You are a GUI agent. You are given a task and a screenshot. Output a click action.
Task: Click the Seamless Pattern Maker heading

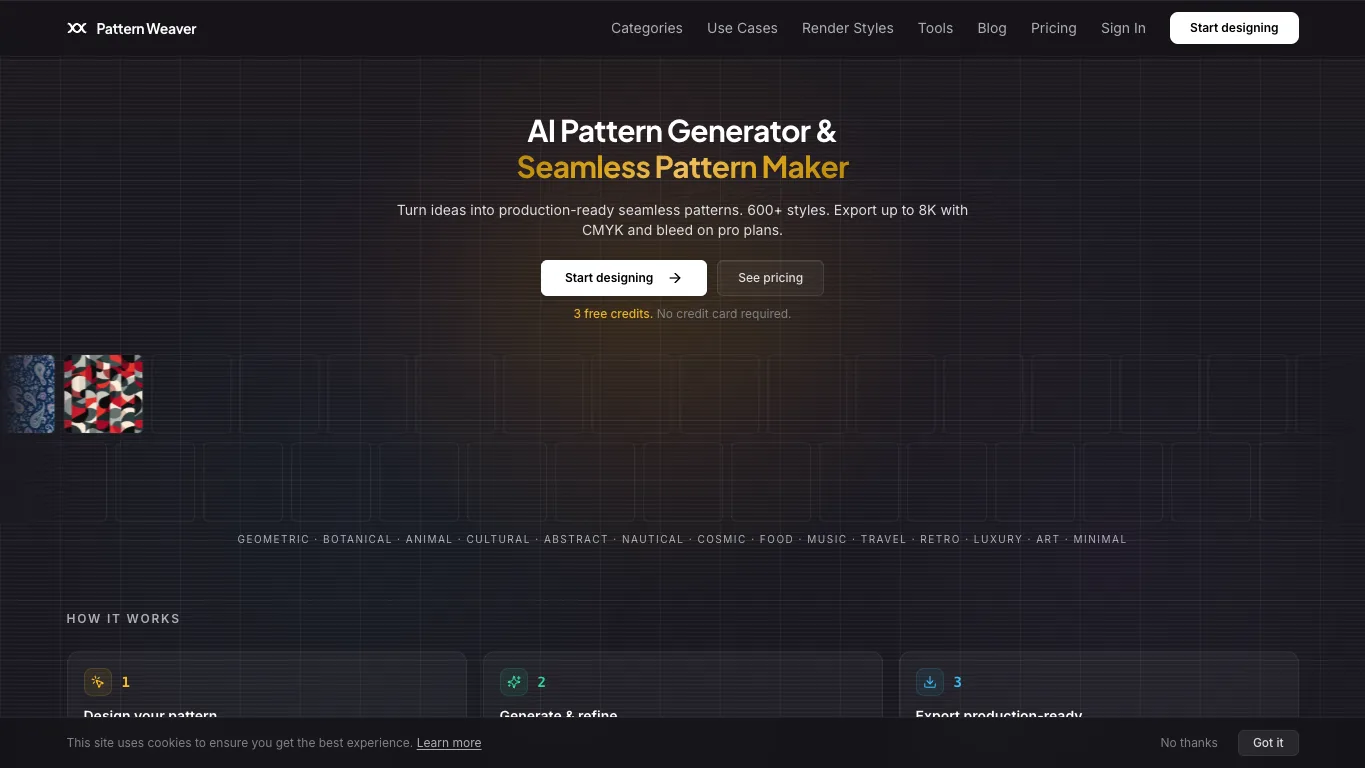tap(683, 167)
